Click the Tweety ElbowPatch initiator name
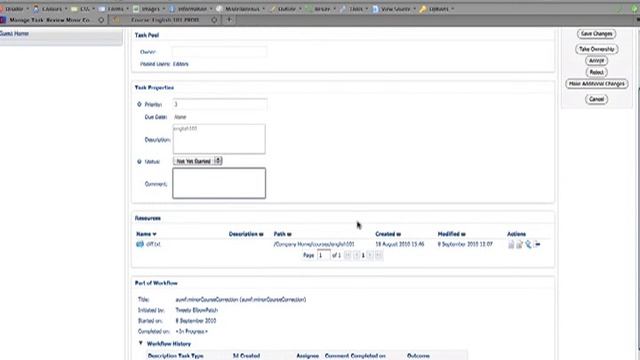The width and height of the screenshot is (640, 360). (196, 310)
